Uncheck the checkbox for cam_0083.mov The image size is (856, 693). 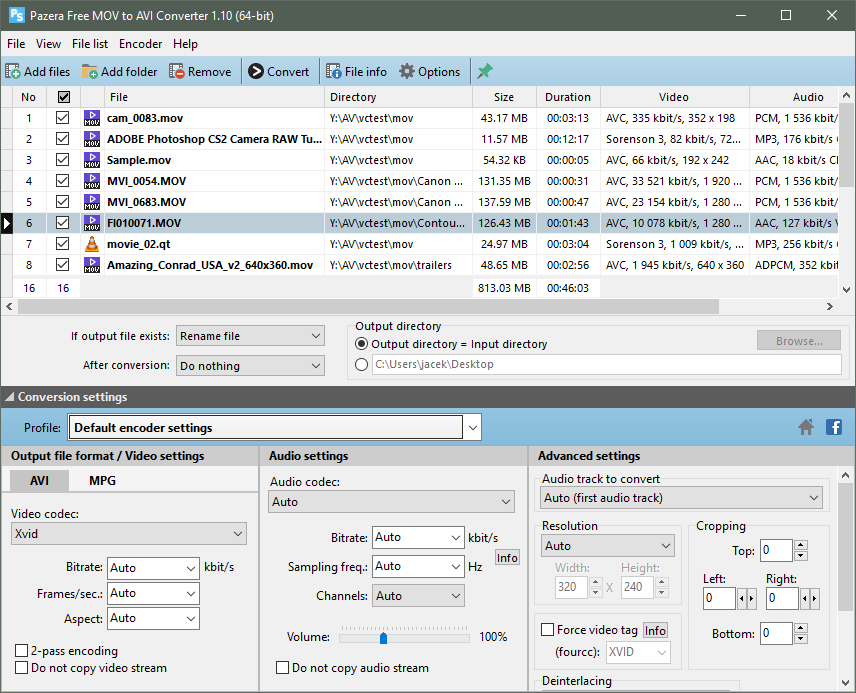point(63,117)
